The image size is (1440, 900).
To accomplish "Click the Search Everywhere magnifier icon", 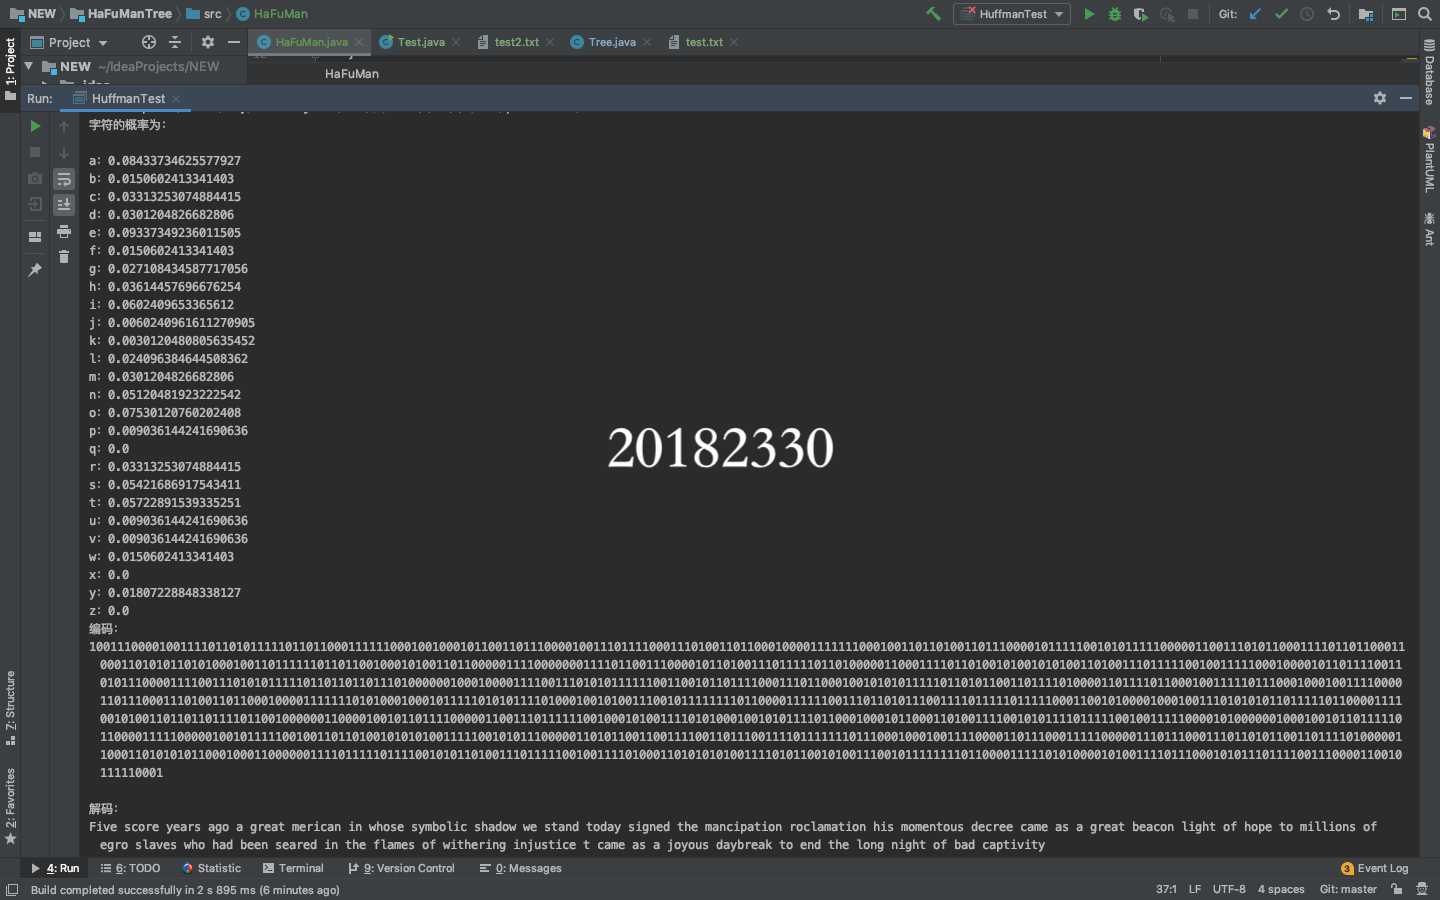I will 1425,14.
